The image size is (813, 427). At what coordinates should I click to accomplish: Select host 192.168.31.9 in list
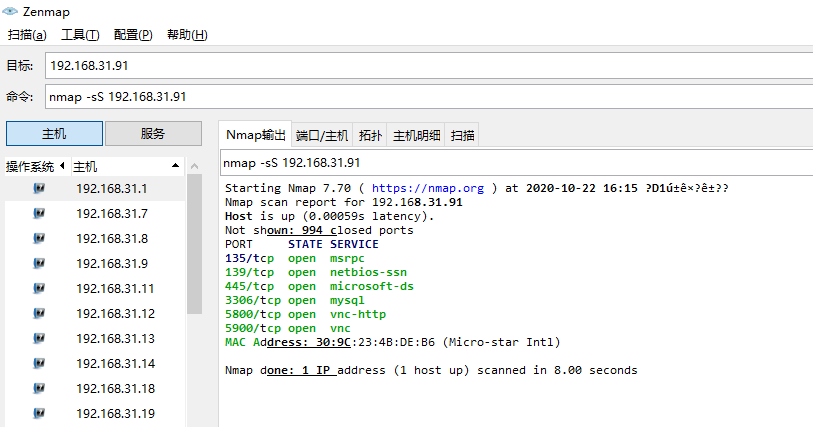[111, 263]
